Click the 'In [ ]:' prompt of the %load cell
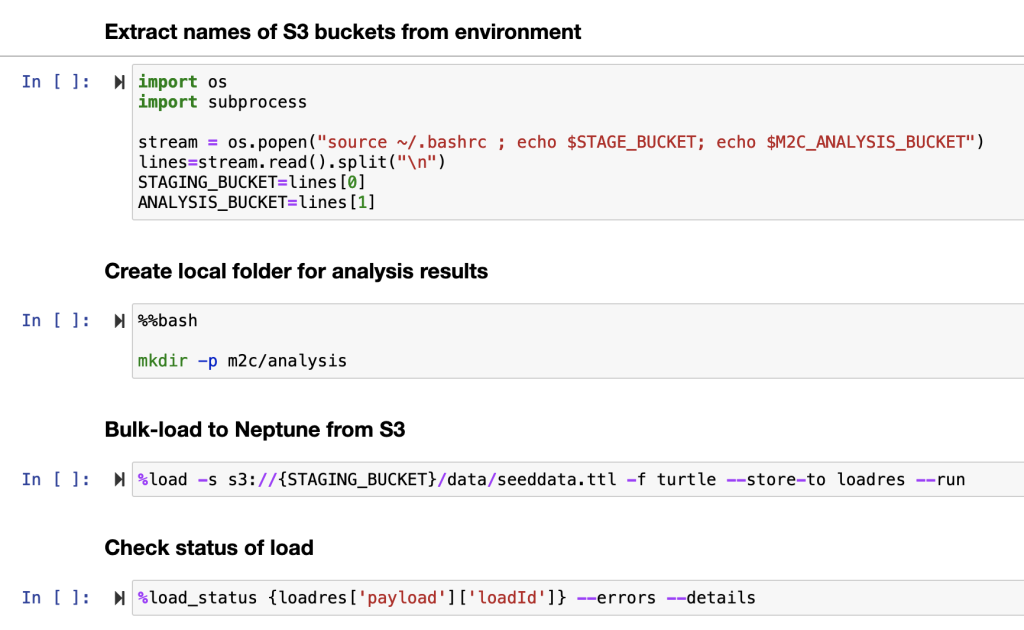The height and width of the screenshot is (630, 1024). pos(56,480)
